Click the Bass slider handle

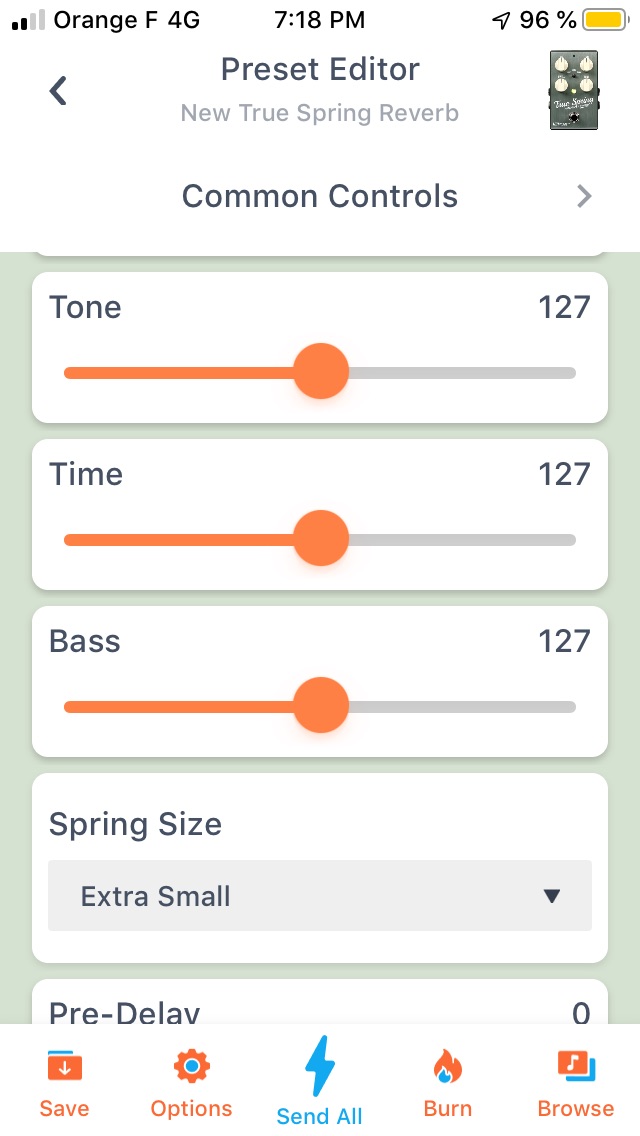point(321,706)
